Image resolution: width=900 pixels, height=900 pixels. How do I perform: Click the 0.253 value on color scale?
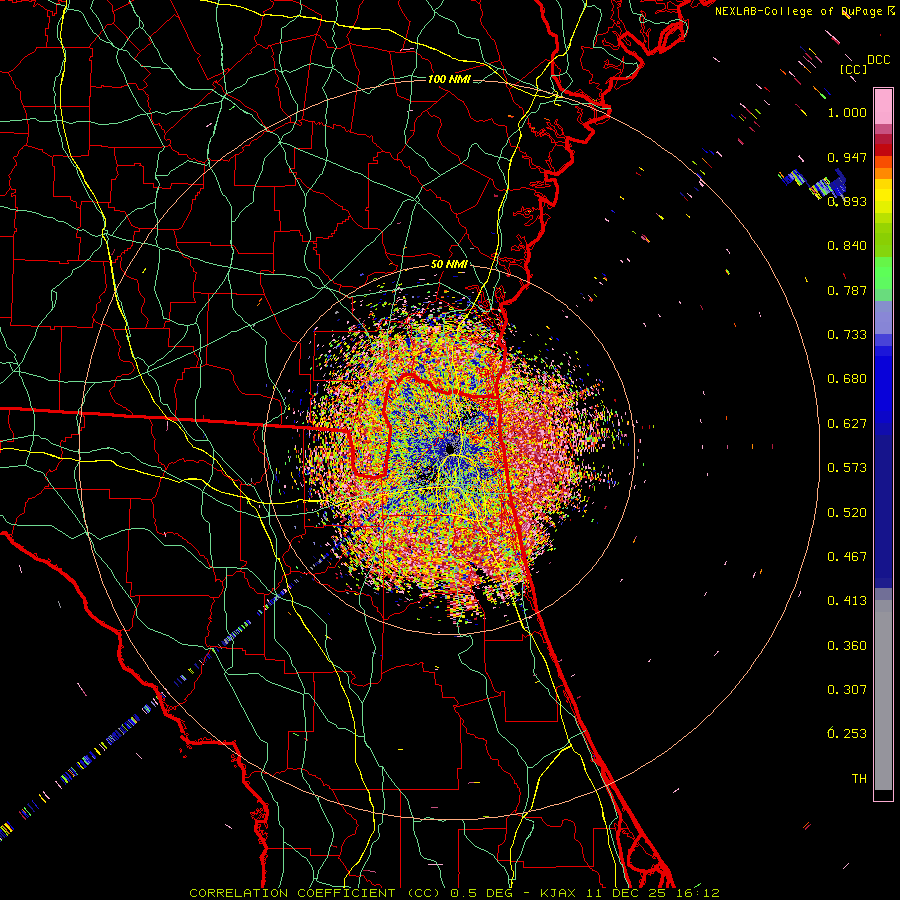[847, 734]
